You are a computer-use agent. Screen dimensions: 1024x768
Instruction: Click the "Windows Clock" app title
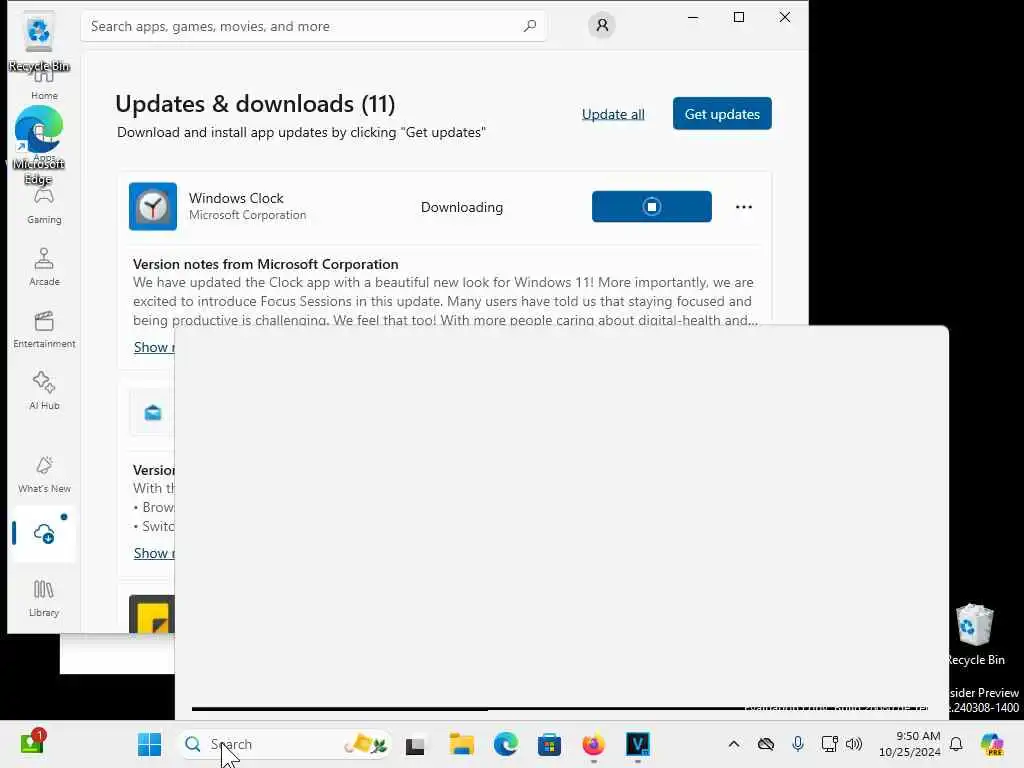pyautogui.click(x=236, y=198)
